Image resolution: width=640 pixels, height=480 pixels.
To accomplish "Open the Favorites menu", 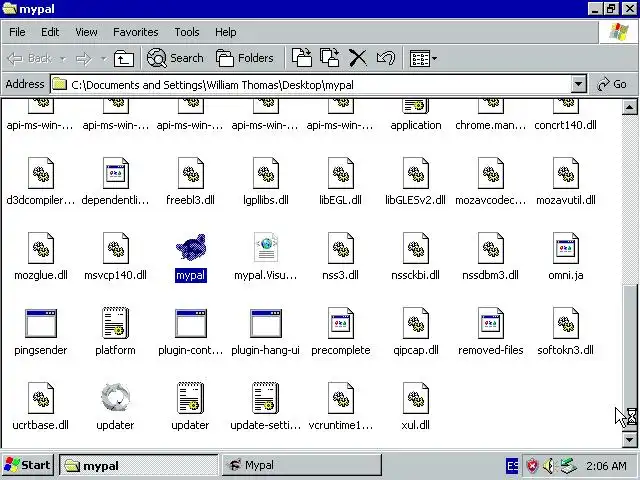I will (136, 32).
